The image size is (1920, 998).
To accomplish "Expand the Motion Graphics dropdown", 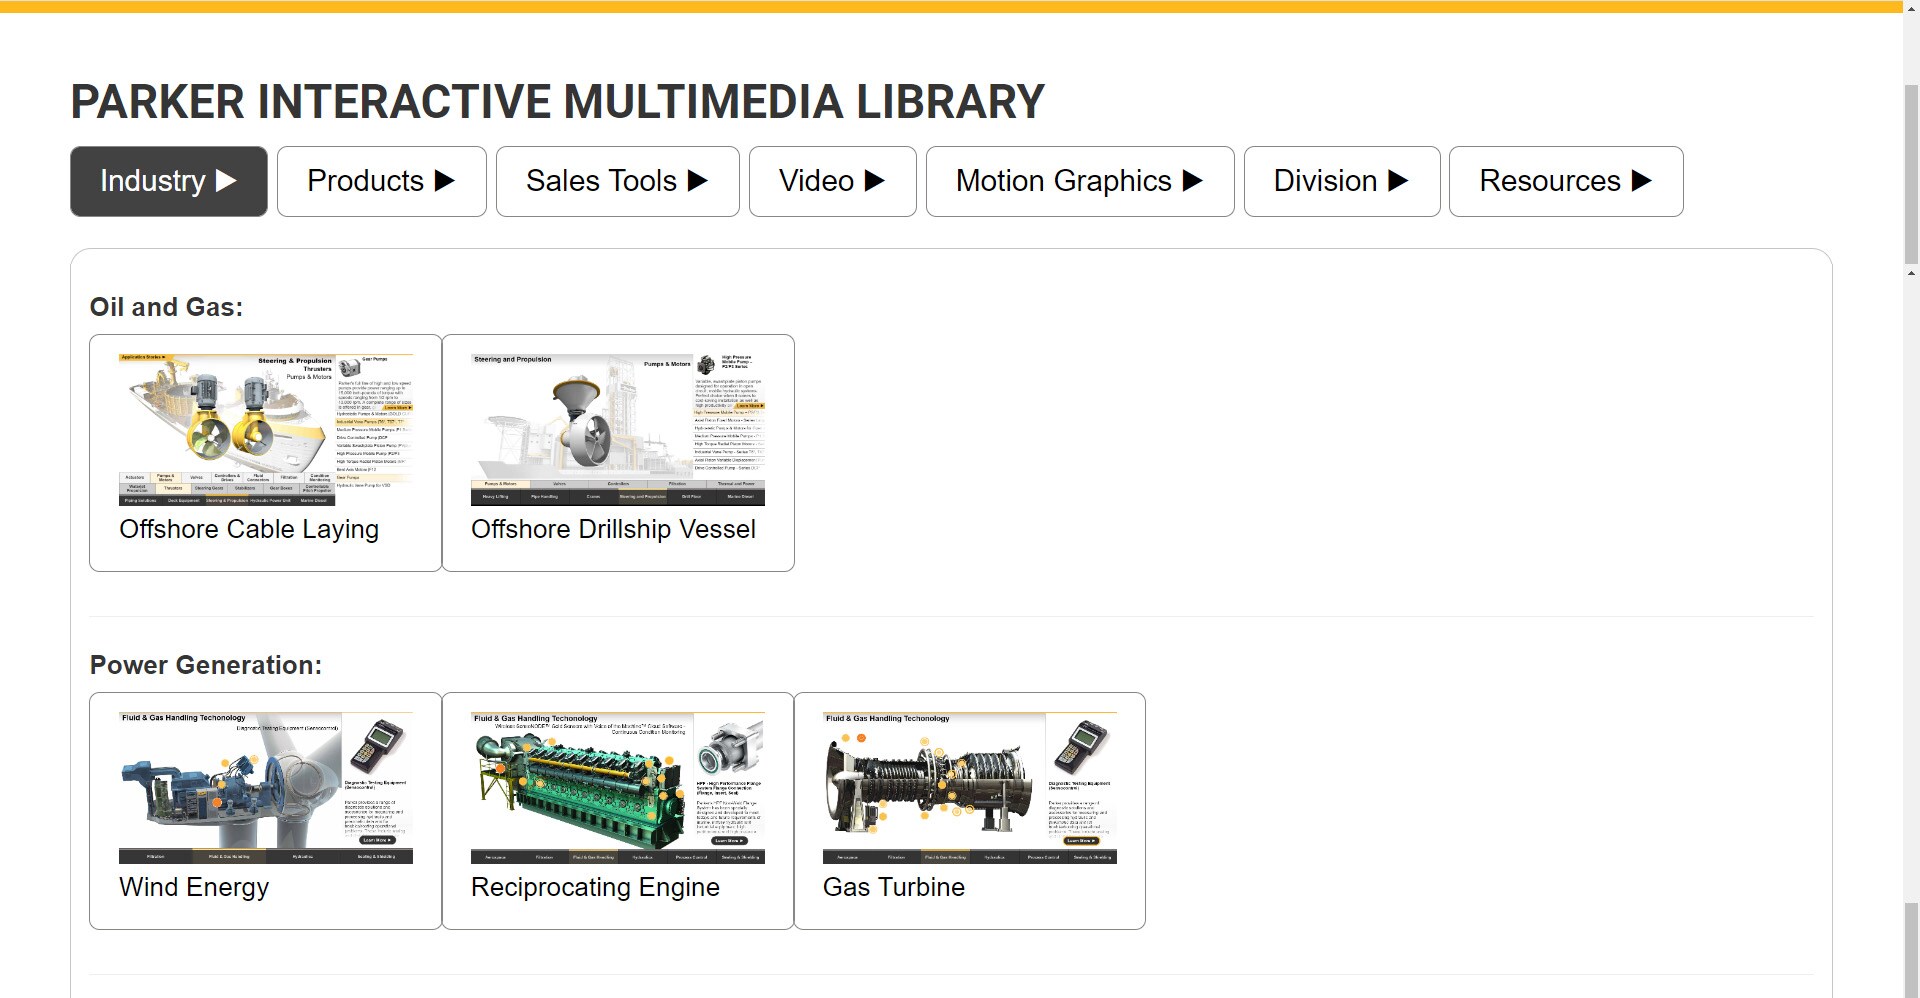I will tap(1079, 181).
